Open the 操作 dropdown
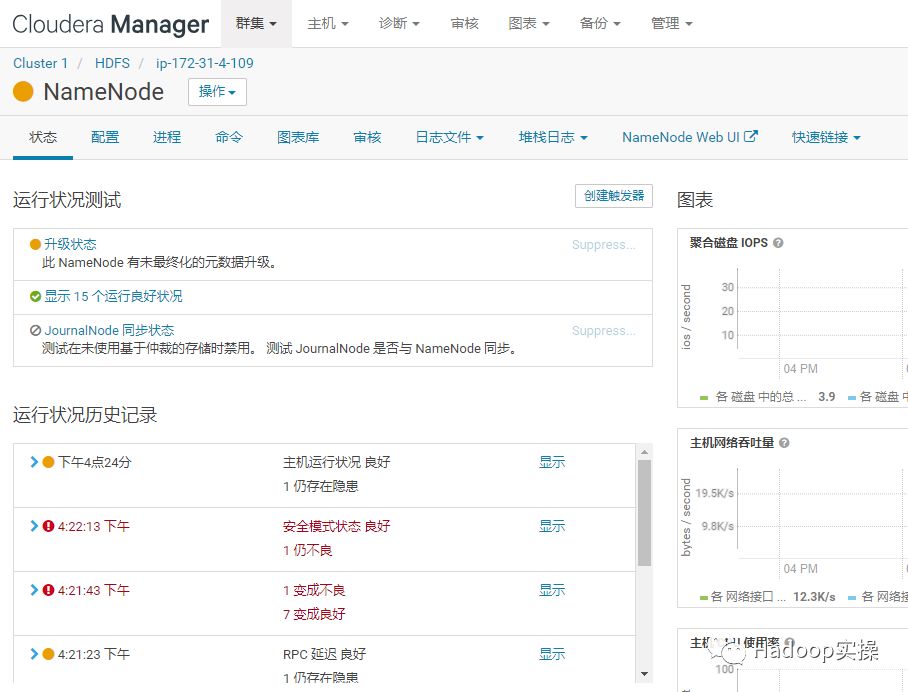The width and height of the screenshot is (908, 692). [x=216, y=91]
